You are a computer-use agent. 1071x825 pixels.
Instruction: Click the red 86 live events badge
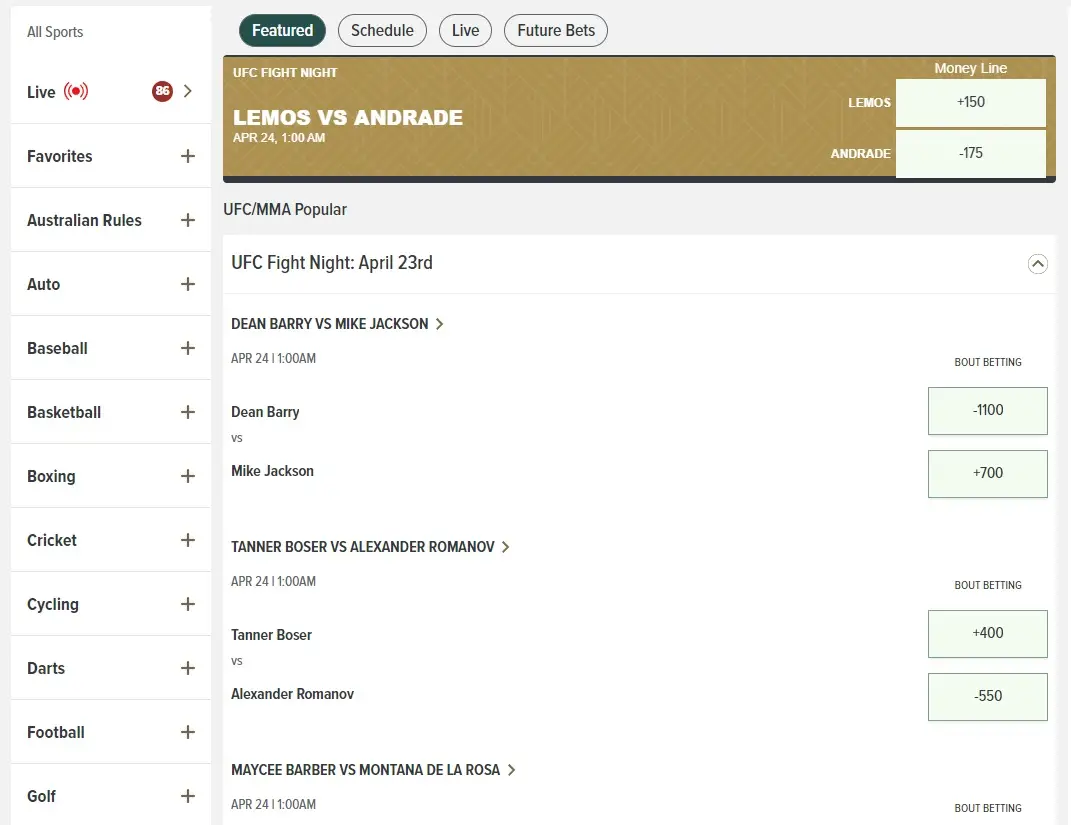(x=163, y=92)
